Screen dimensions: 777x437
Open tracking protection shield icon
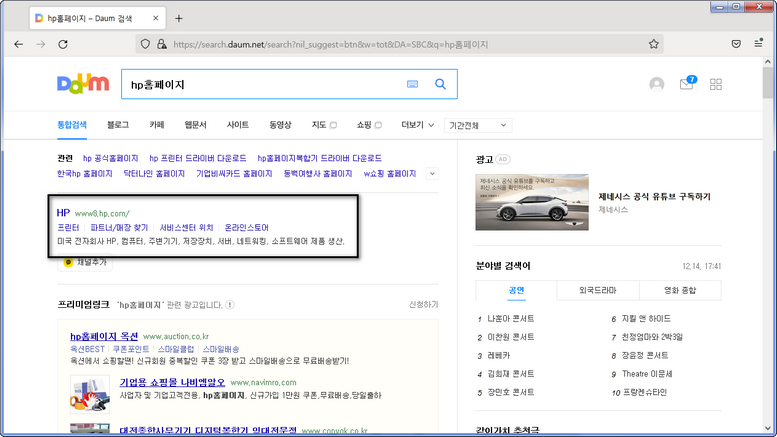(145, 45)
